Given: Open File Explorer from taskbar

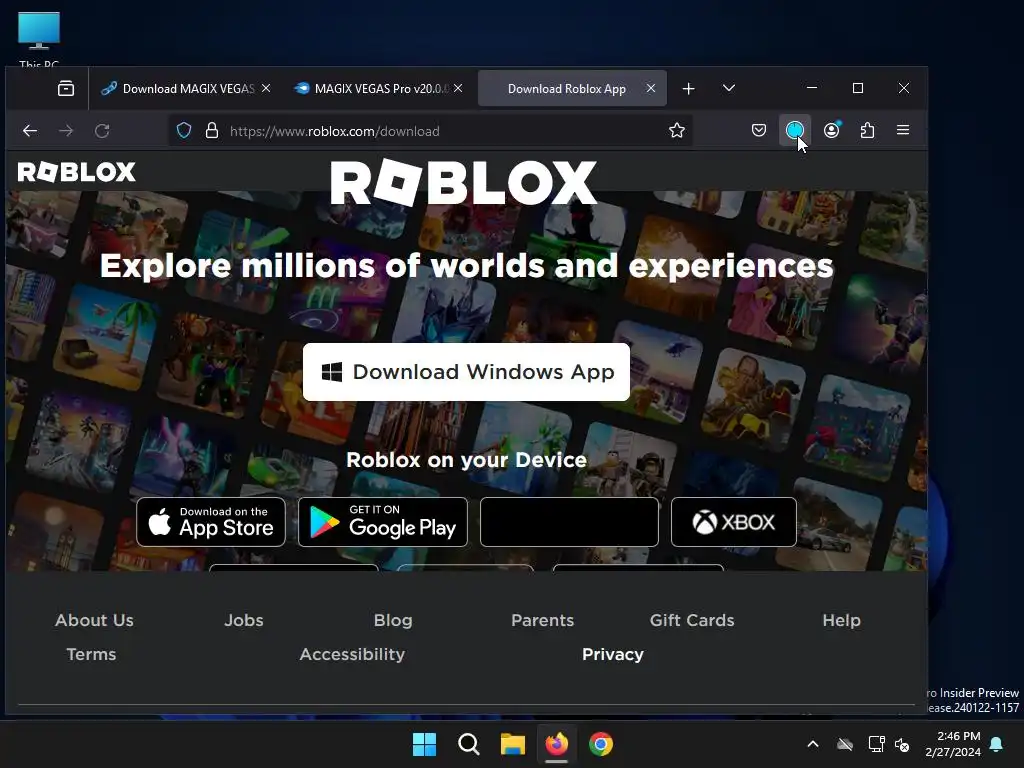Looking at the screenshot, I should point(513,744).
